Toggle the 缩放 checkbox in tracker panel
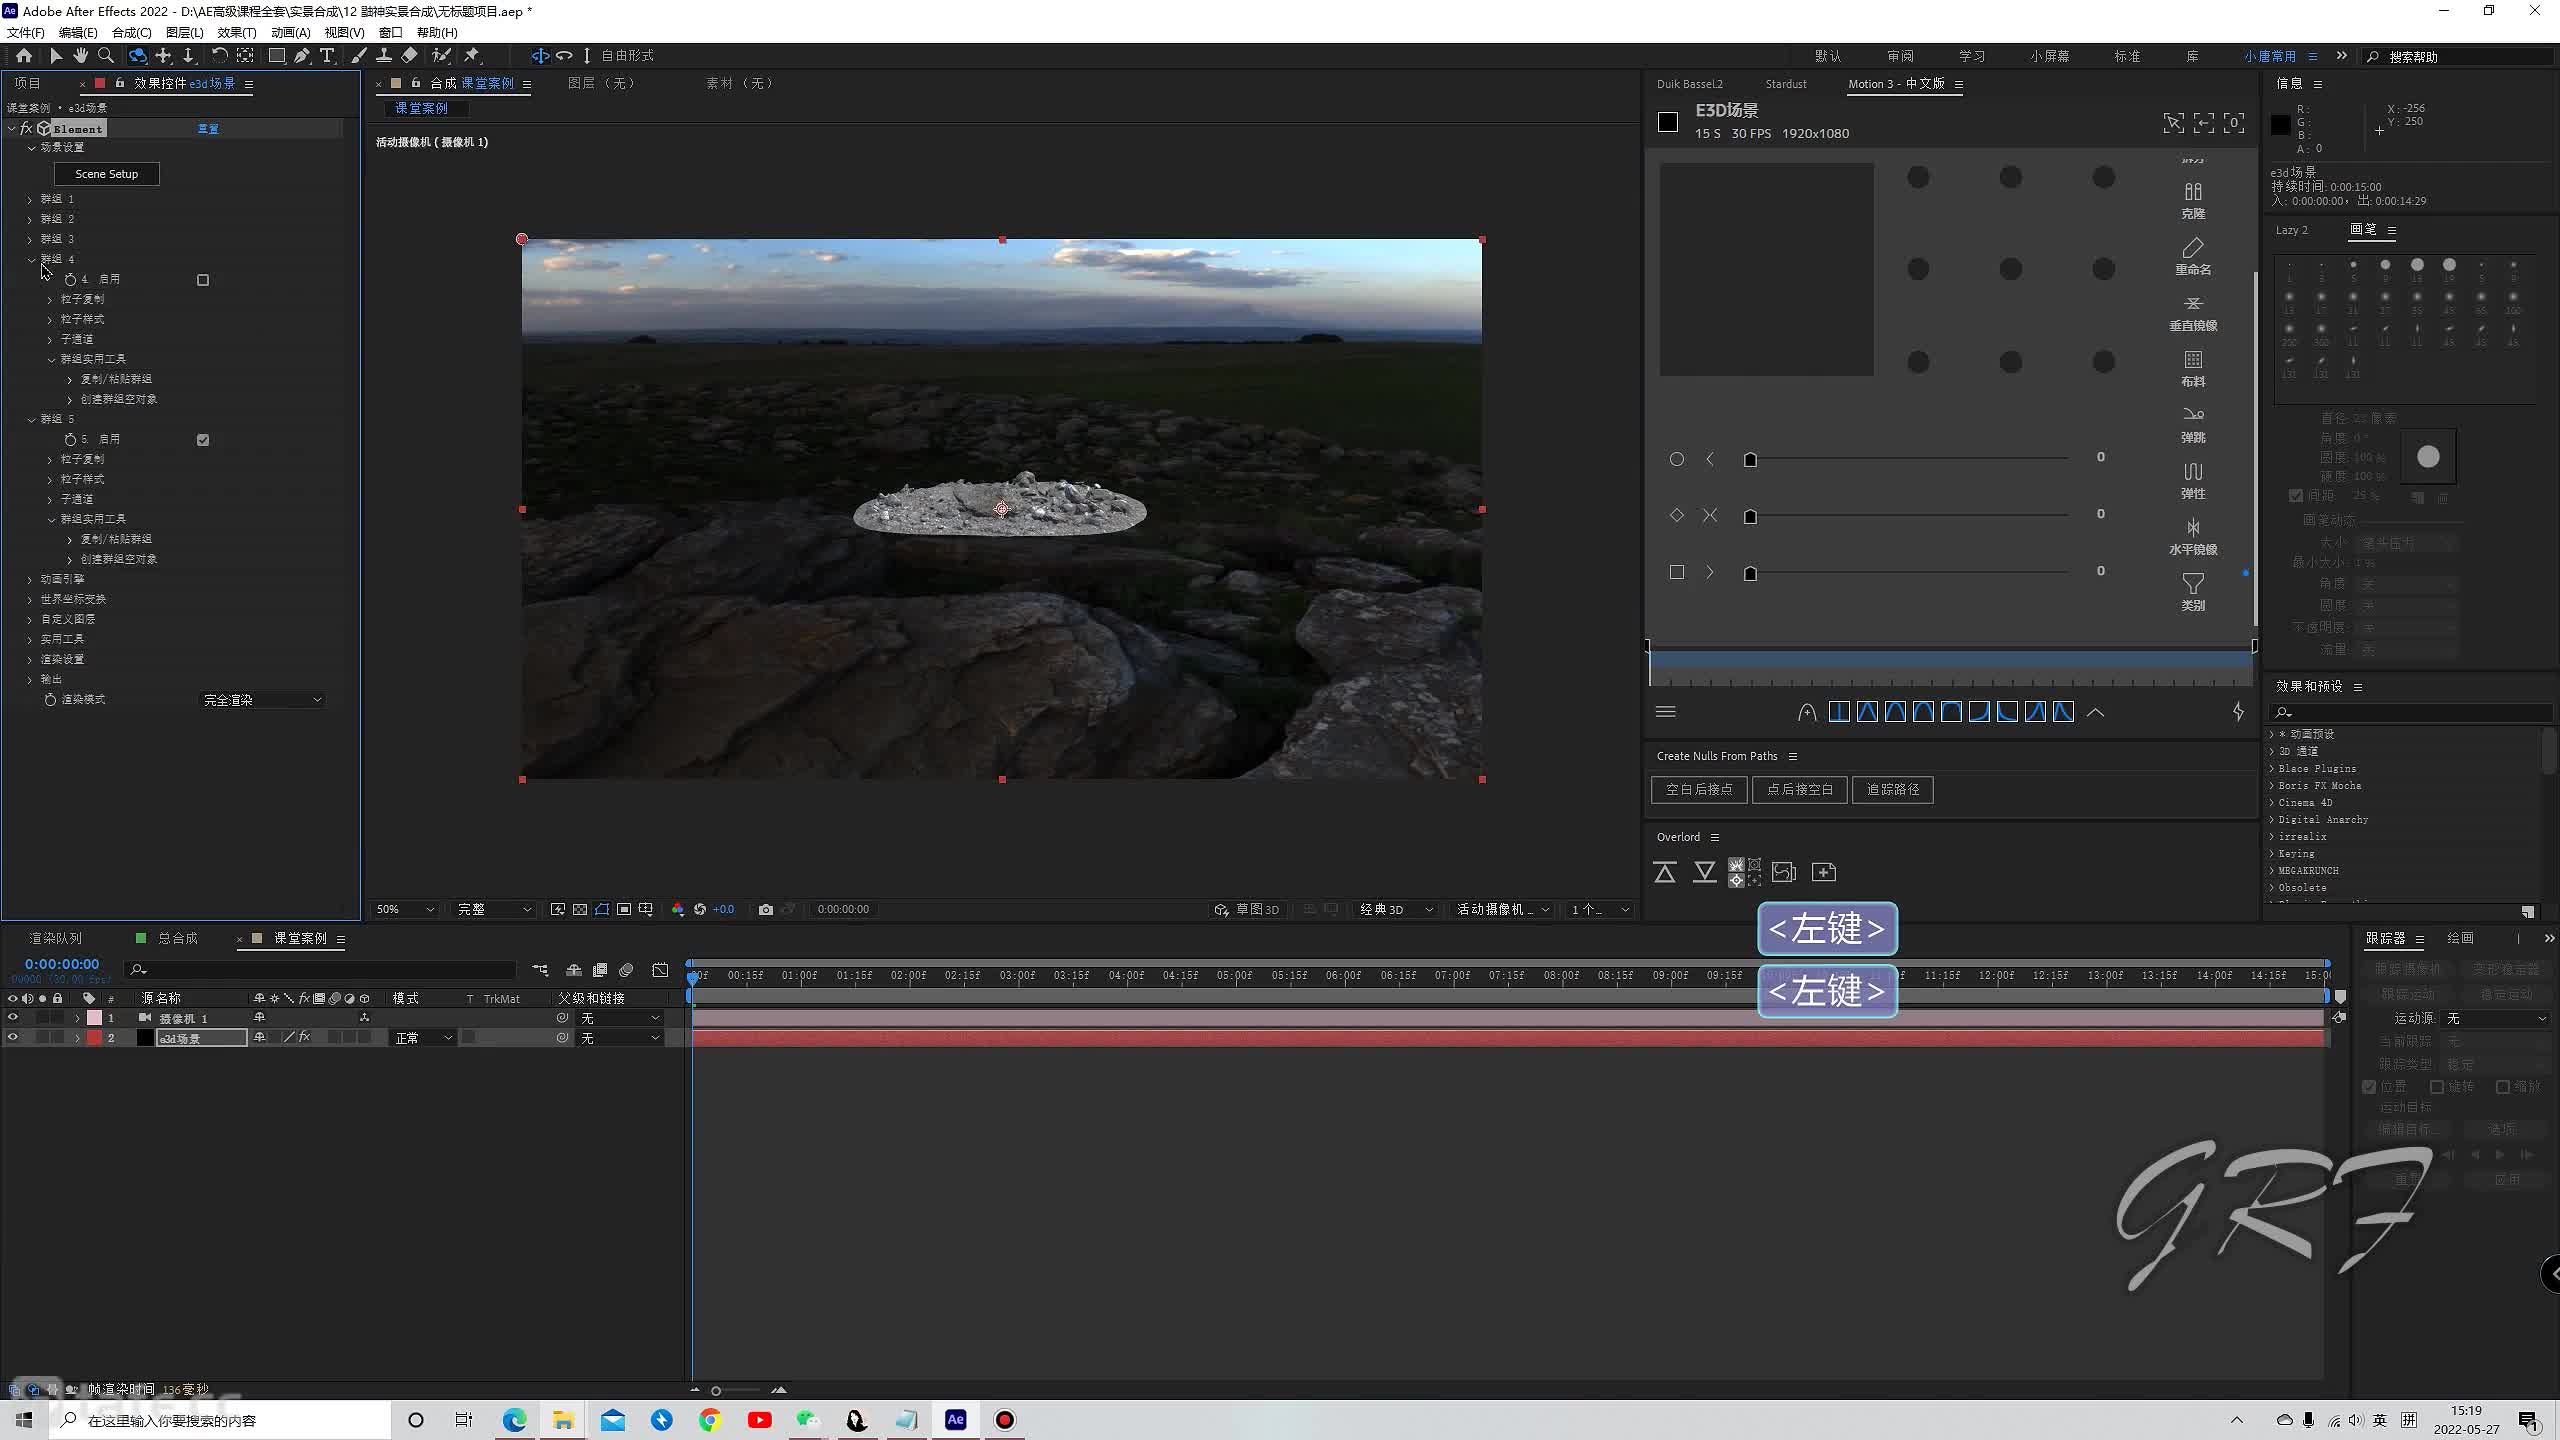The image size is (2560, 1440). (x=2503, y=1087)
